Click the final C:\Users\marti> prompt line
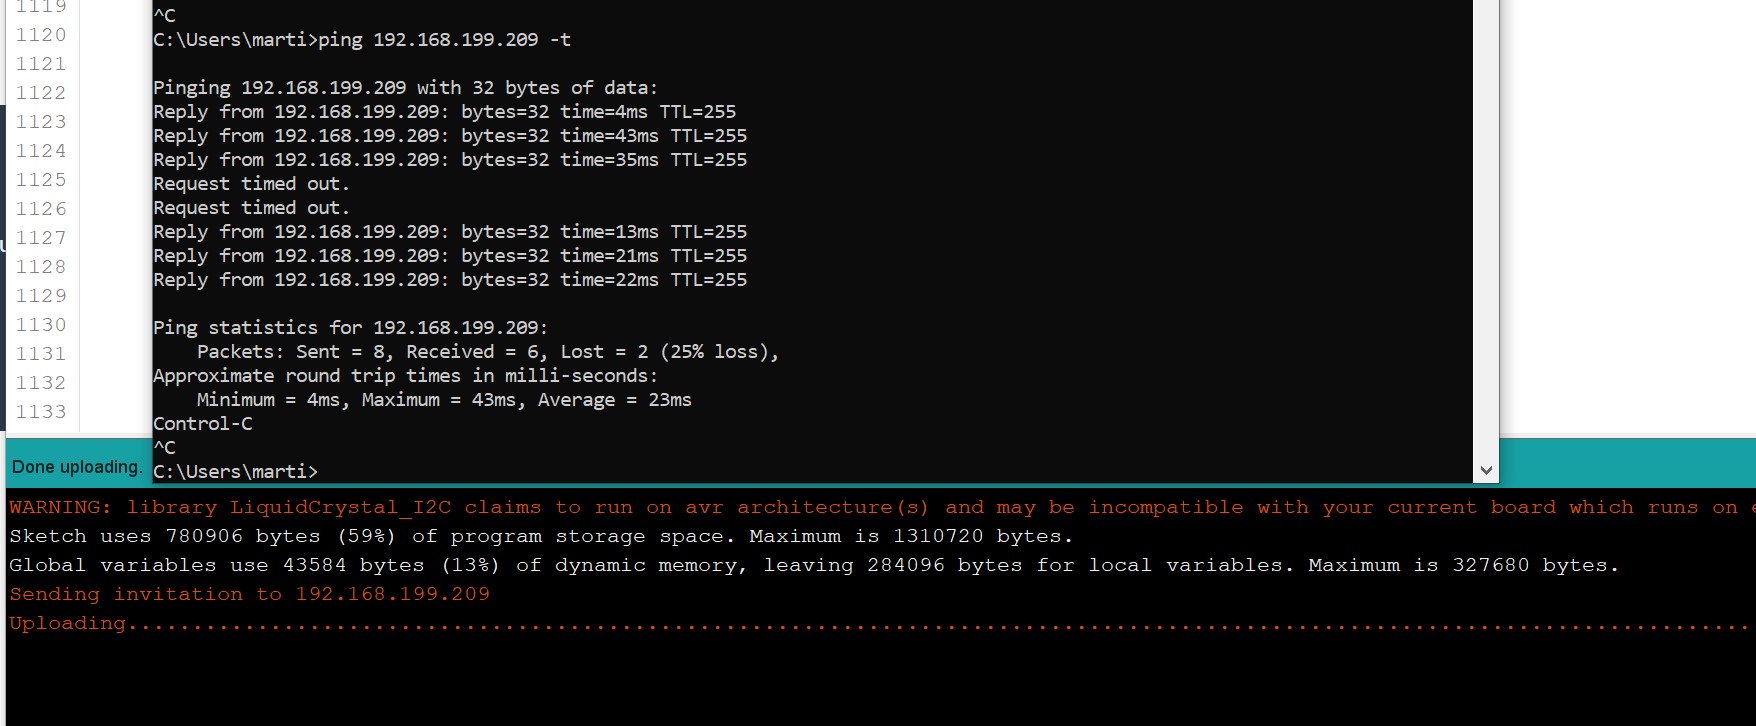The width and height of the screenshot is (1756, 726). click(235, 471)
